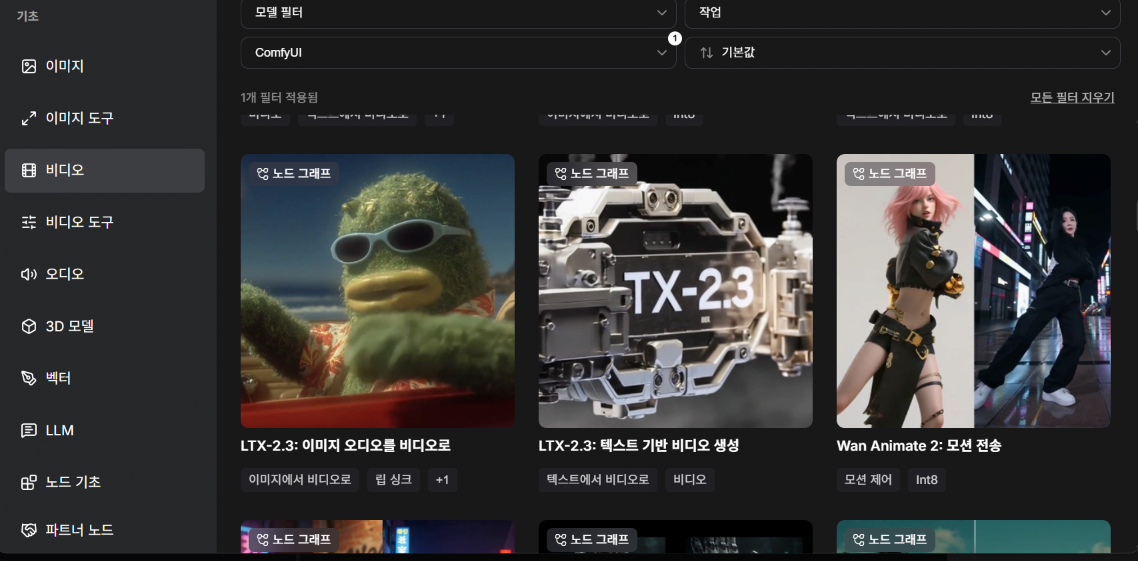1138x561 pixels.
Task: Click 이미지에서 비디오로 tag under first LTX-2.3 card
Action: (x=300, y=480)
